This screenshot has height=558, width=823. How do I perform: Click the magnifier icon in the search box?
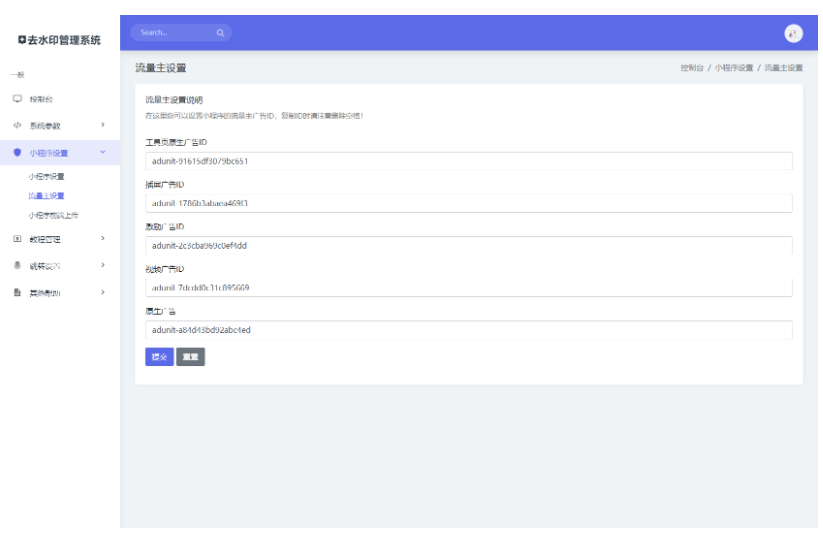tap(220, 33)
